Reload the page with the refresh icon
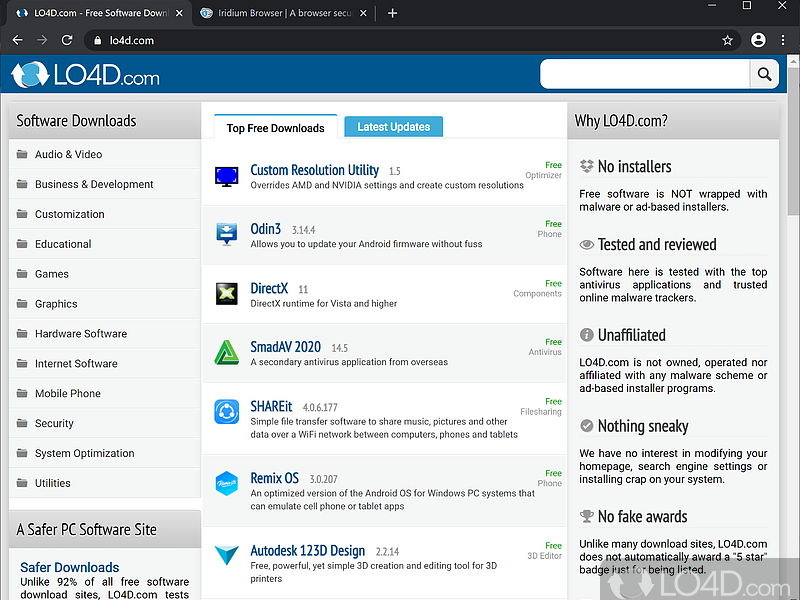Screen dimensions: 800x600 tap(67, 40)
